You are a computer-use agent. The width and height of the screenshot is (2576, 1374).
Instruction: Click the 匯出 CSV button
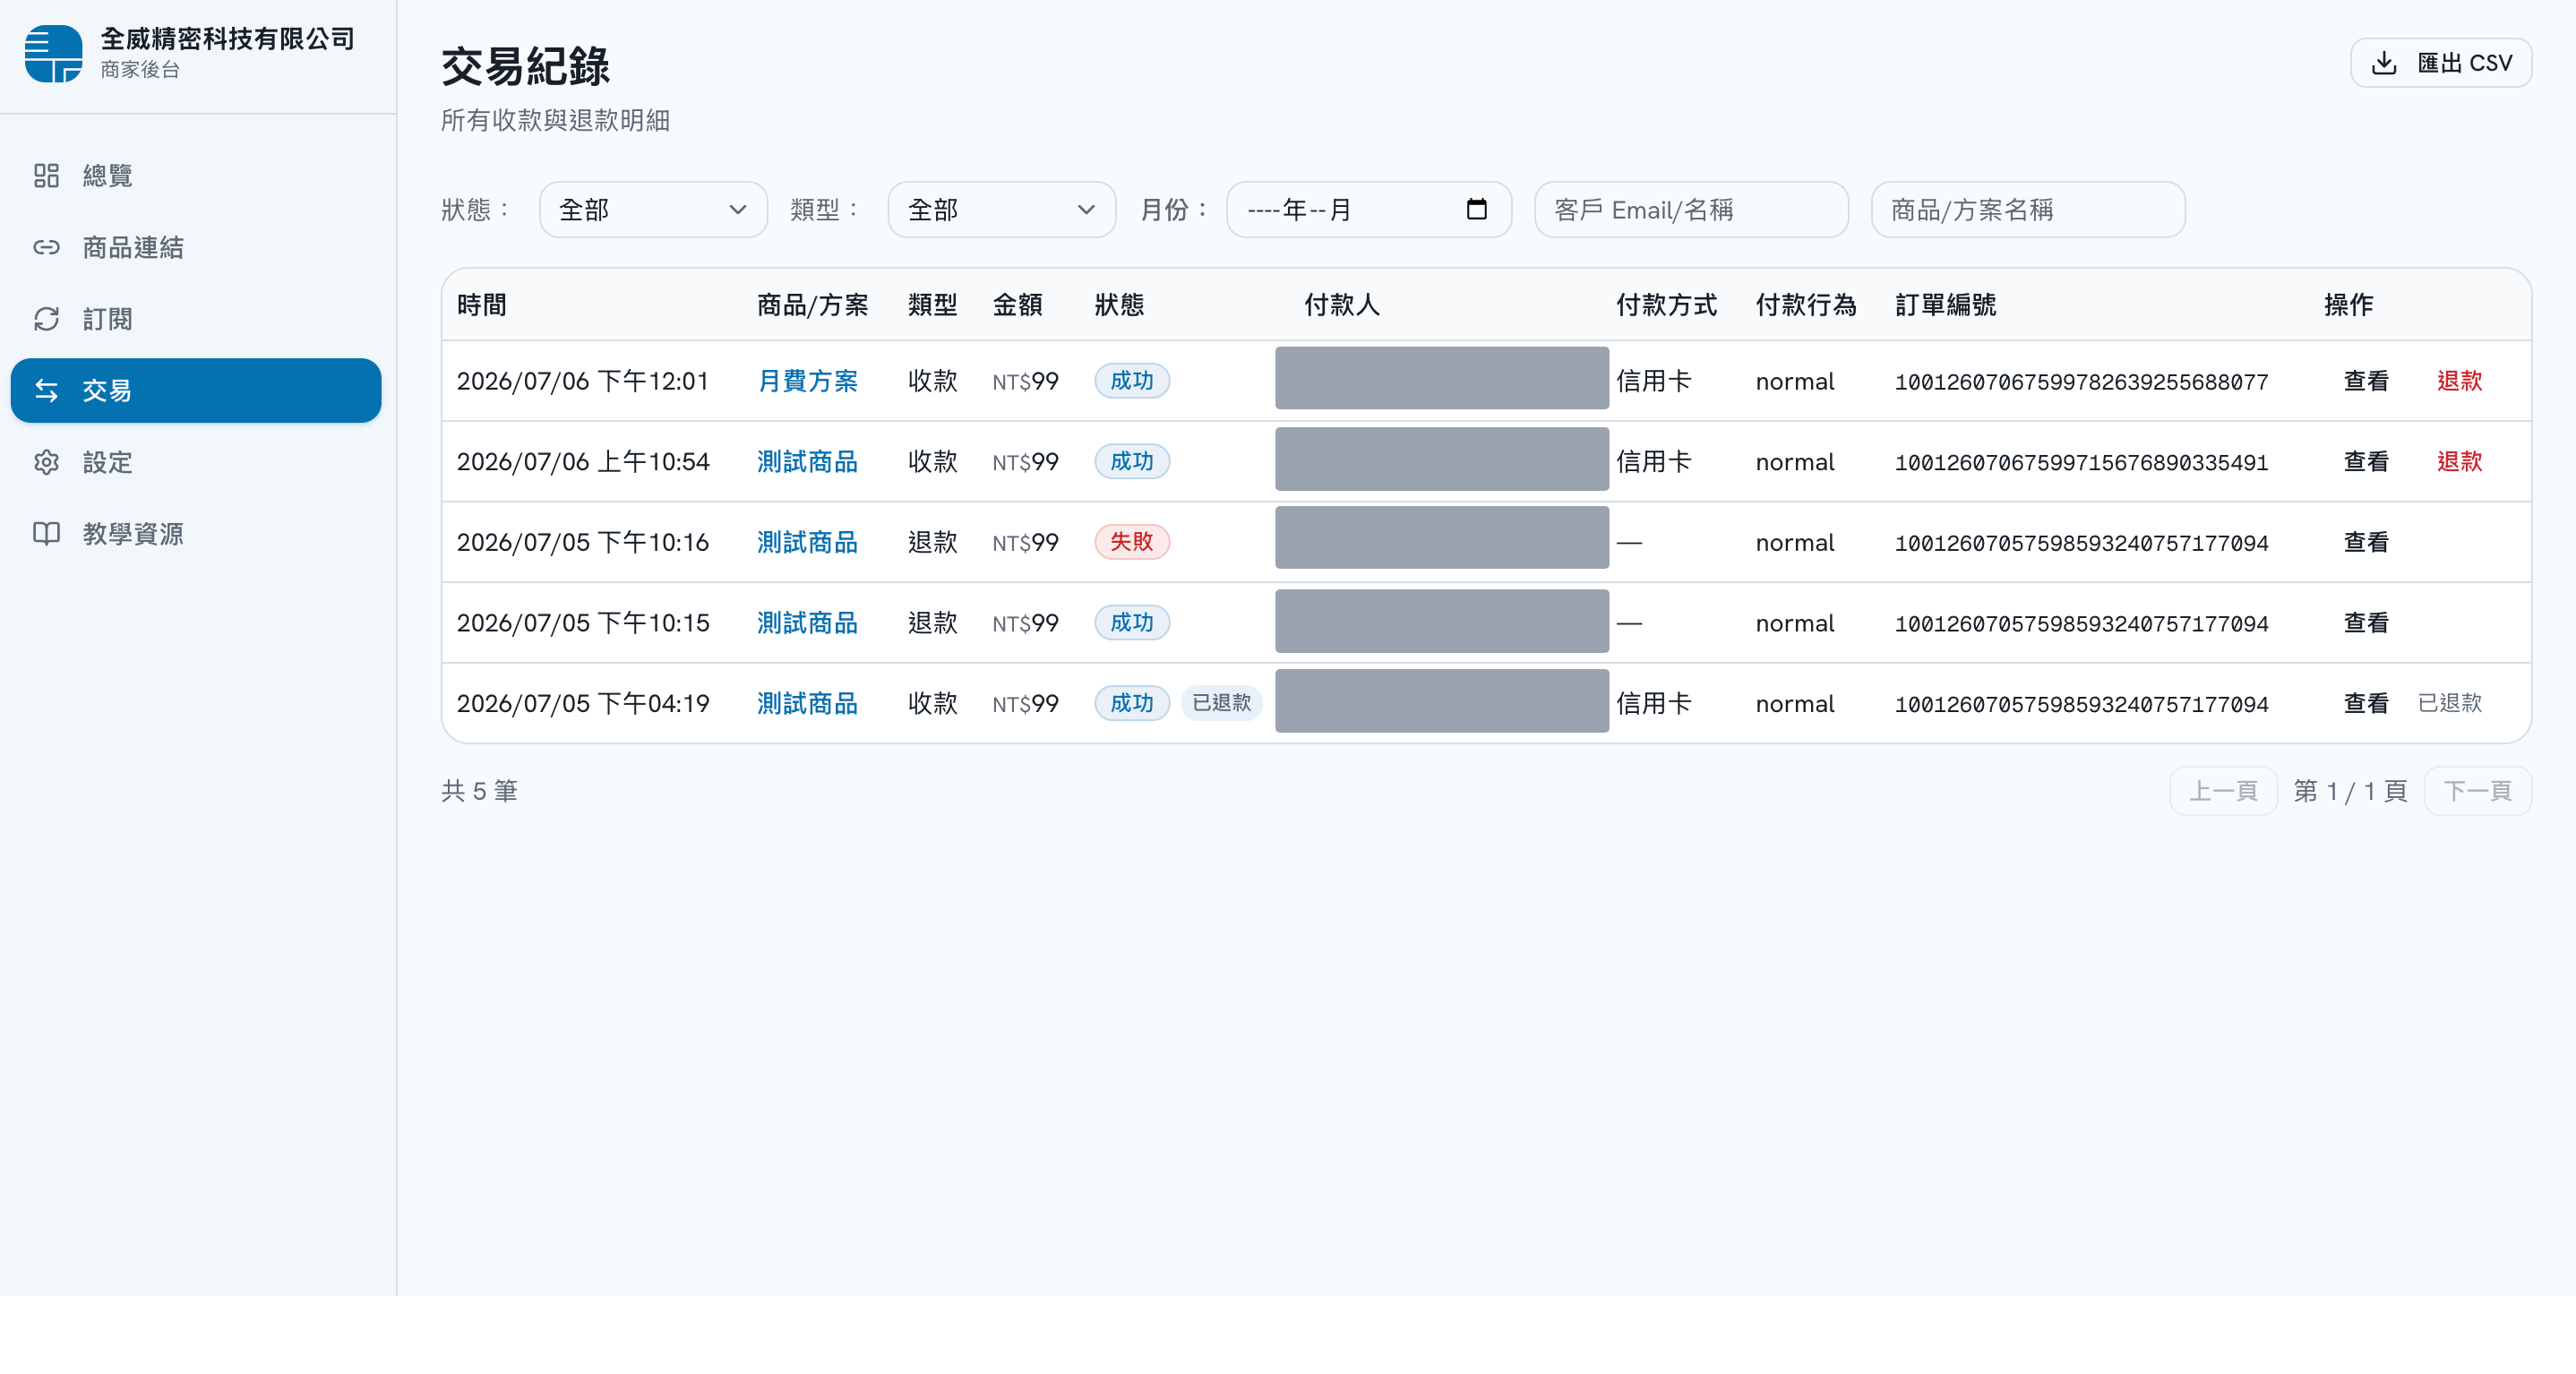(x=2441, y=63)
